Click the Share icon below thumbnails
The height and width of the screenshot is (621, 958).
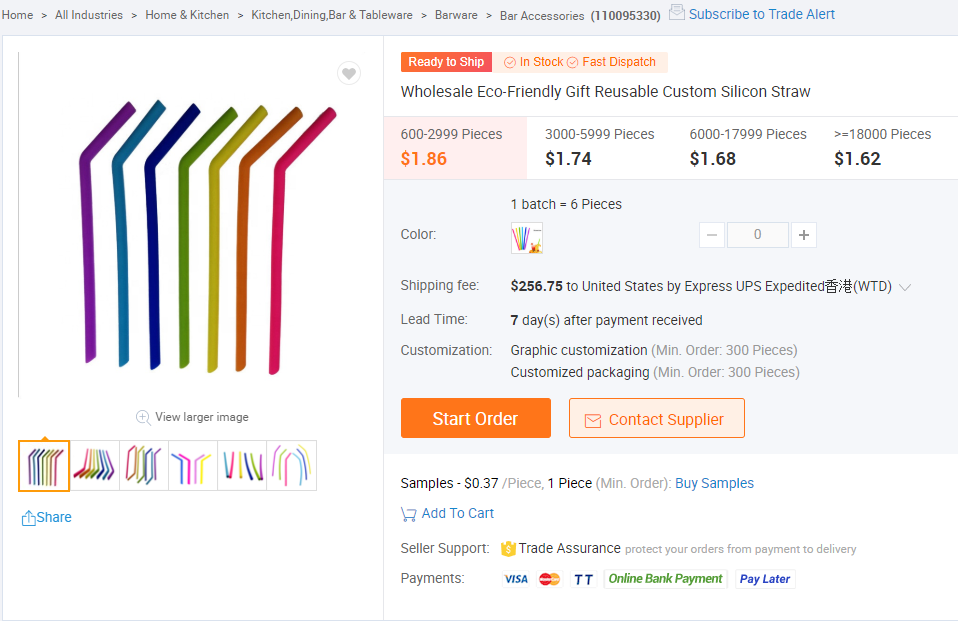point(29,518)
